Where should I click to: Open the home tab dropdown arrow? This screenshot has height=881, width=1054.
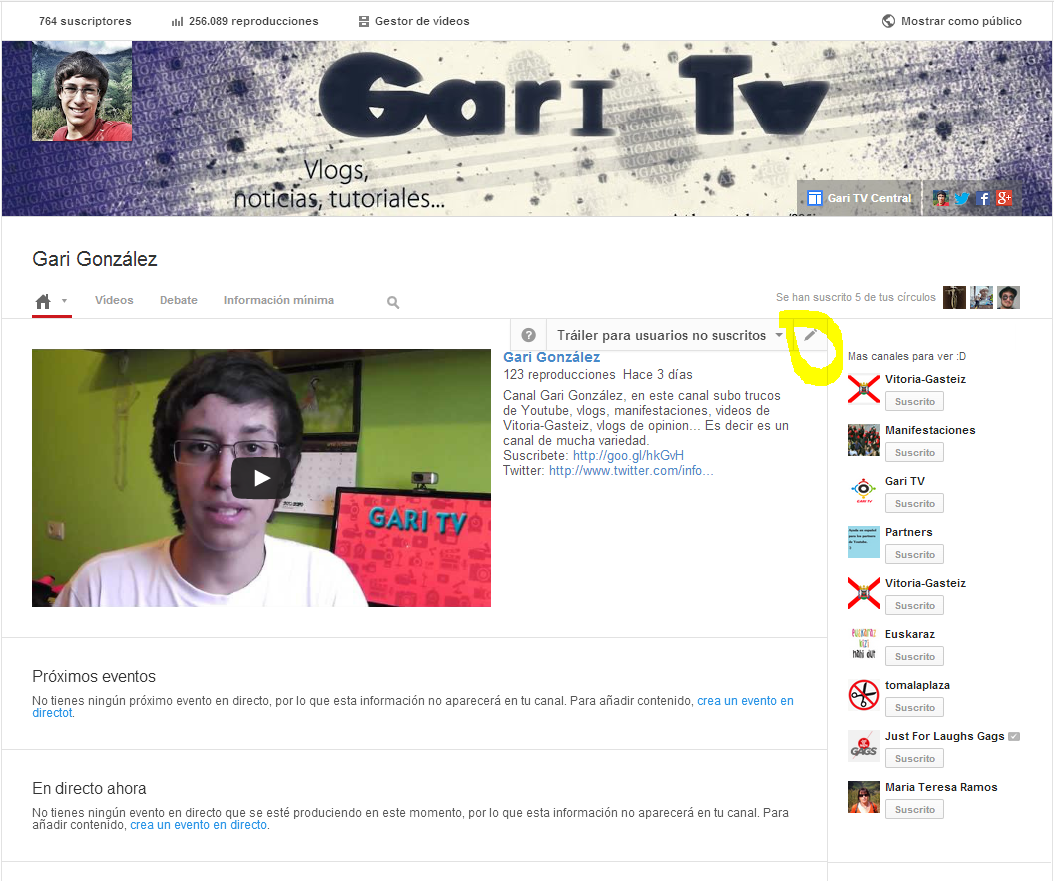[x=65, y=301]
